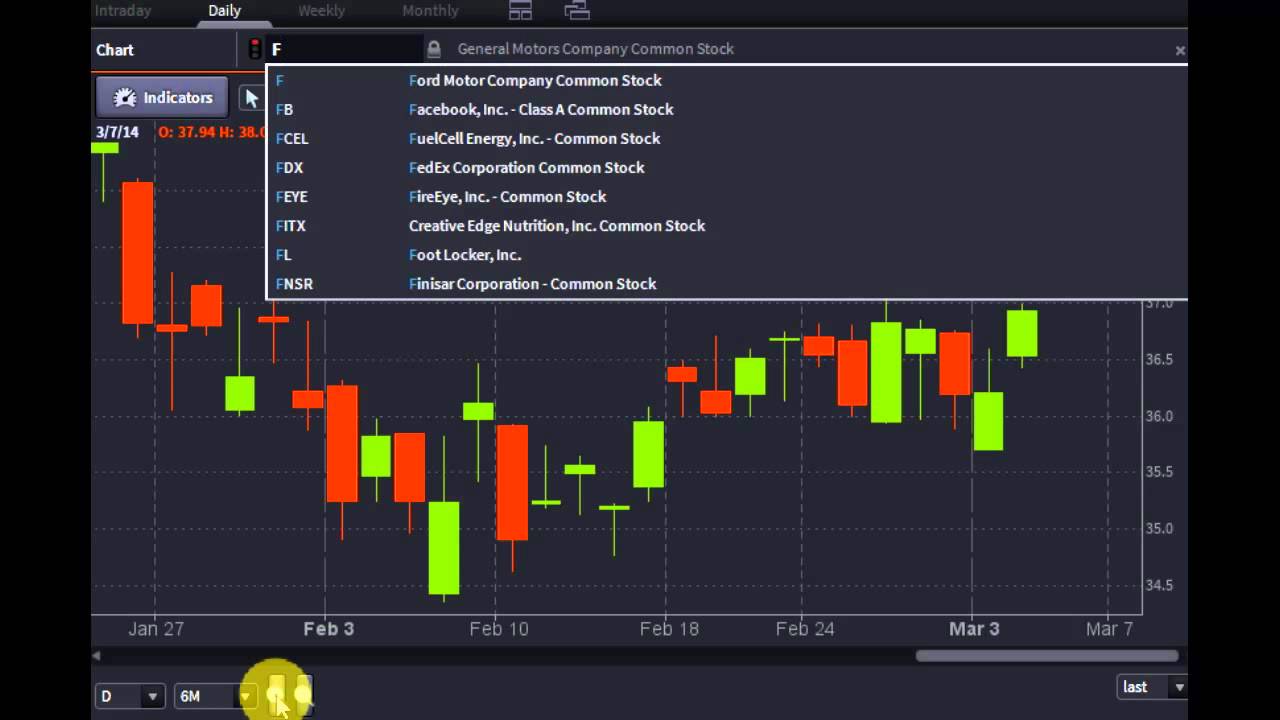Open the D interval dropdown
This screenshot has width=1280, height=720.
[x=130, y=696]
